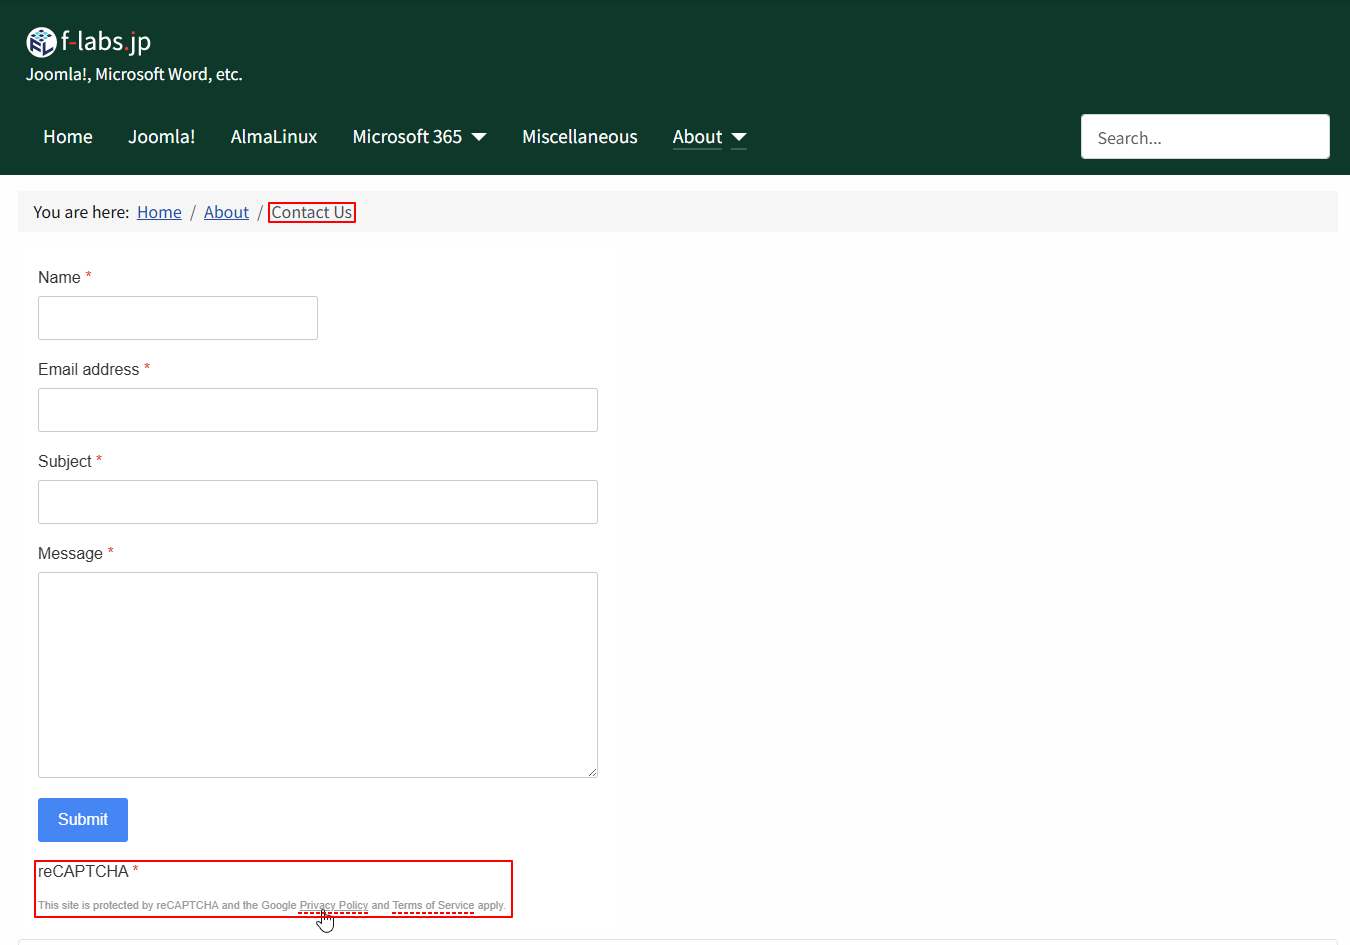Go to the Joomla! menu item
The width and height of the screenshot is (1350, 945).
(x=161, y=137)
